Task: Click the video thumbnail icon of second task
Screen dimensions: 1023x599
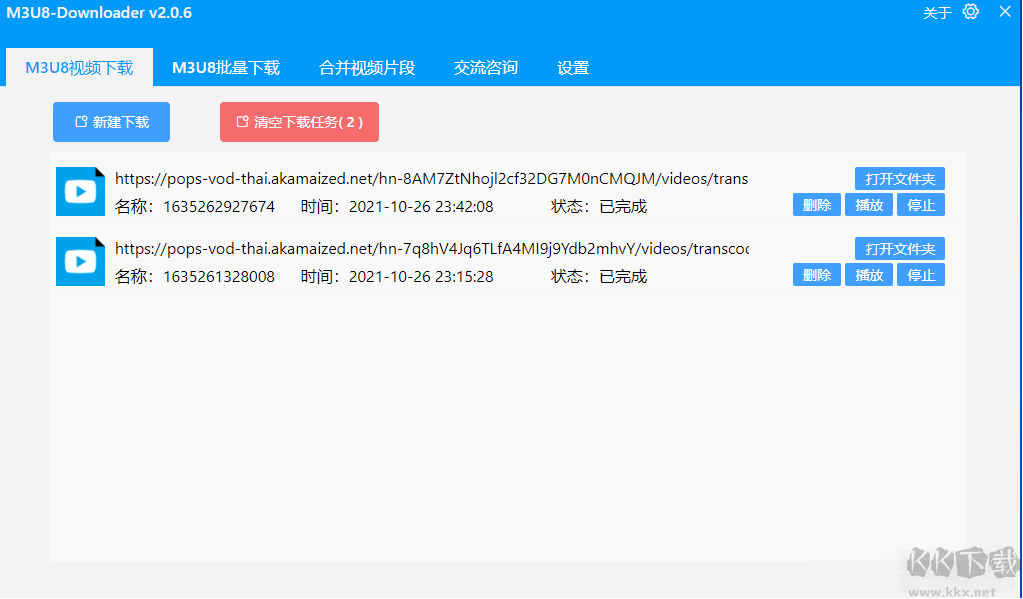Action: [80, 261]
